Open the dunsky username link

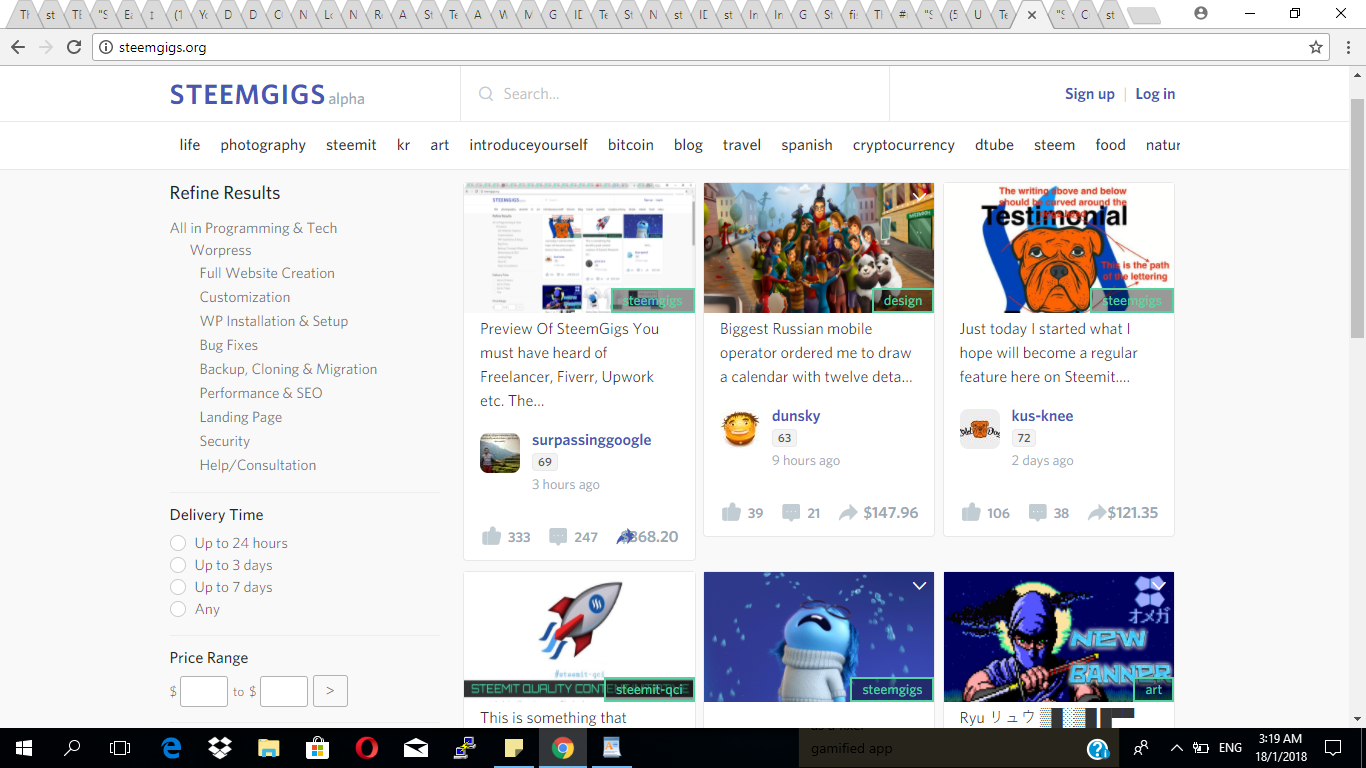796,416
